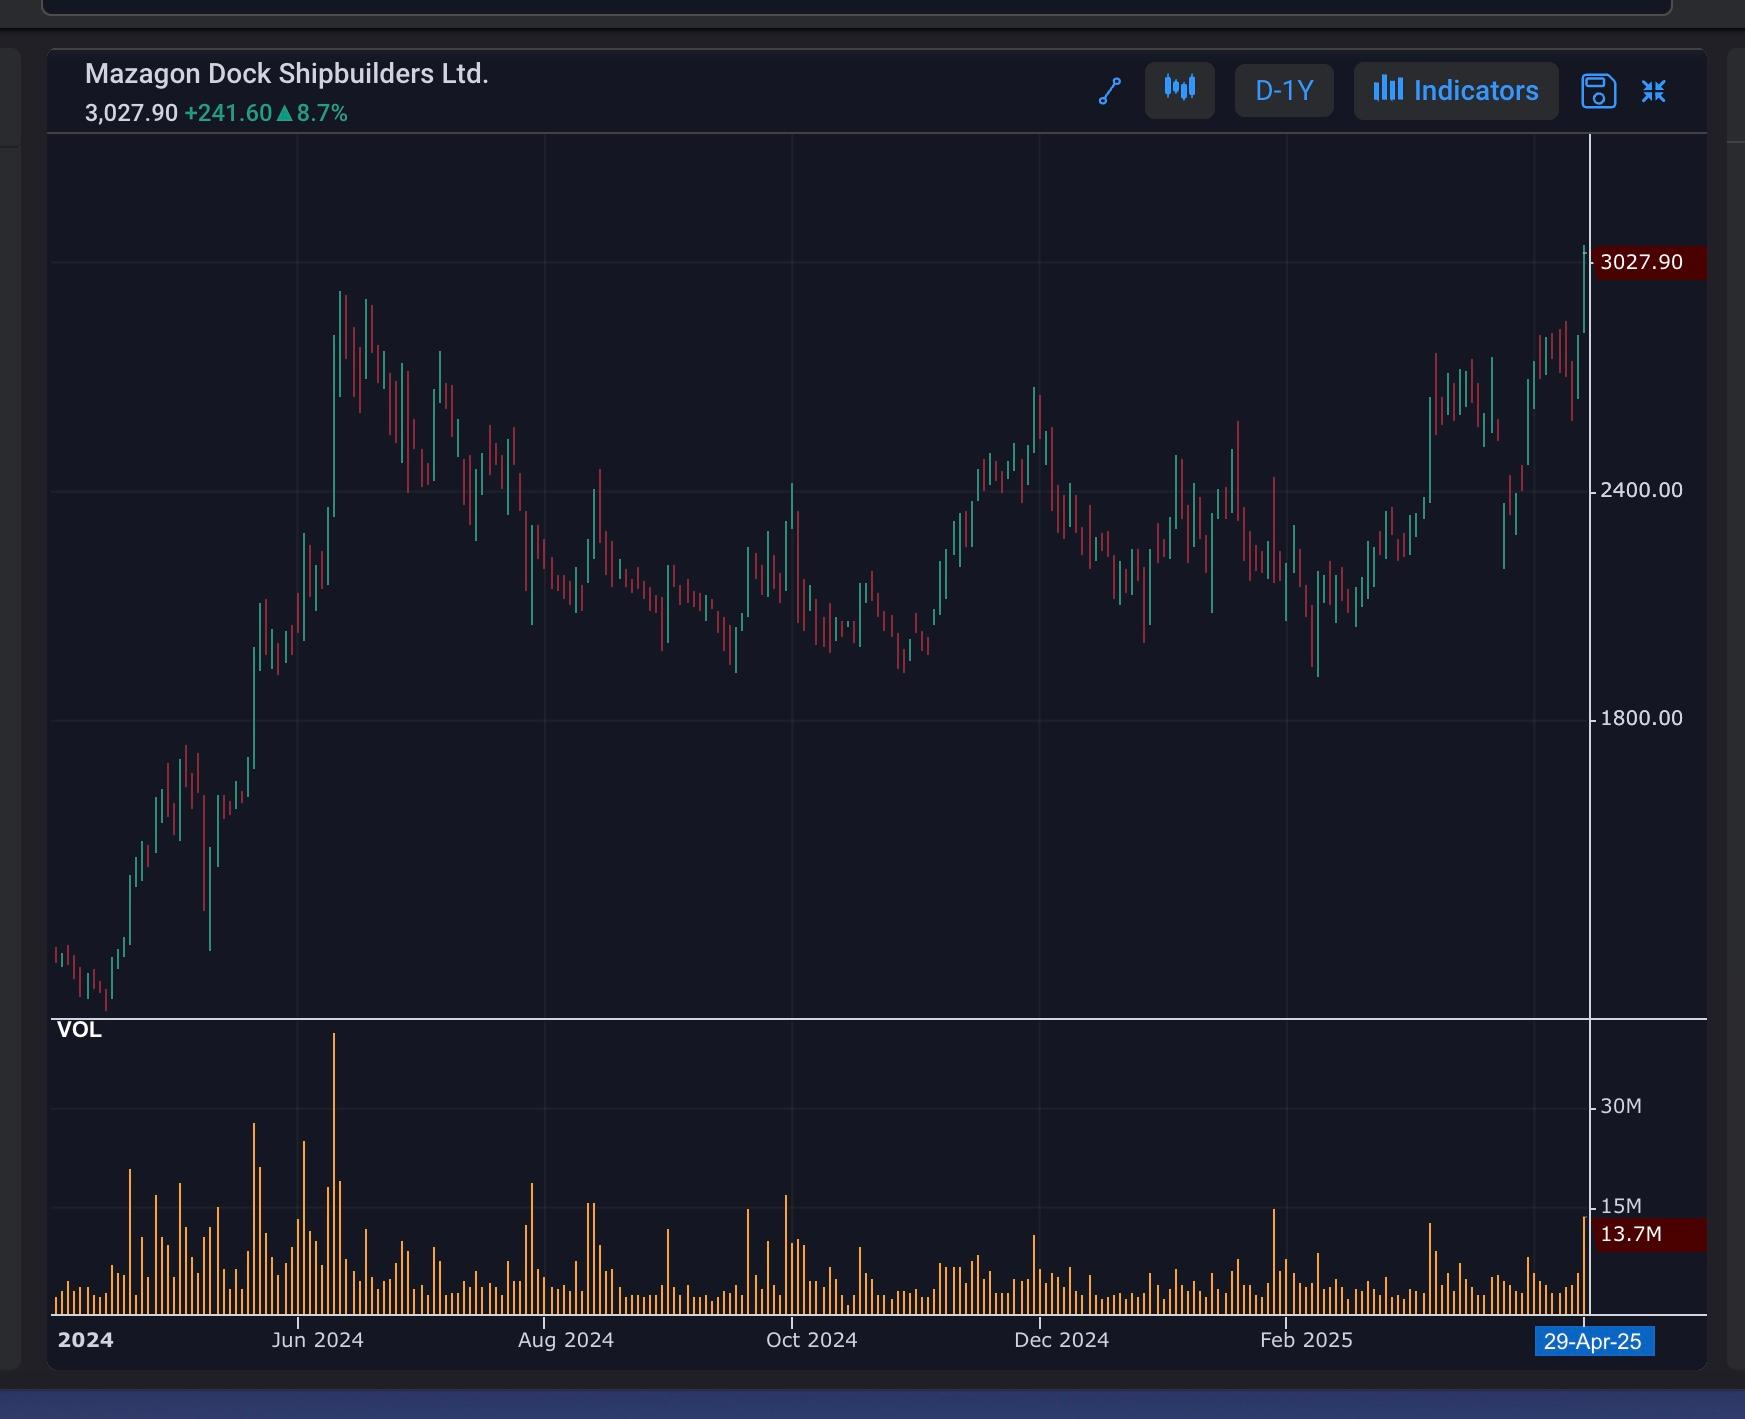This screenshot has height=1419, width=1745.
Task: Save the chart using floppy disk icon
Action: tap(1598, 91)
